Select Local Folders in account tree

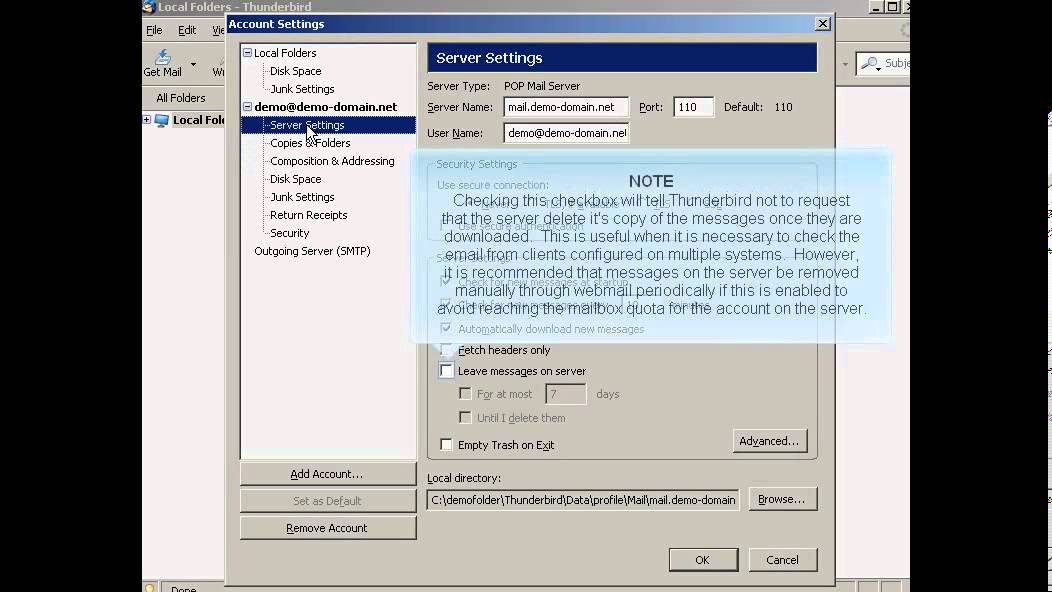pos(285,53)
